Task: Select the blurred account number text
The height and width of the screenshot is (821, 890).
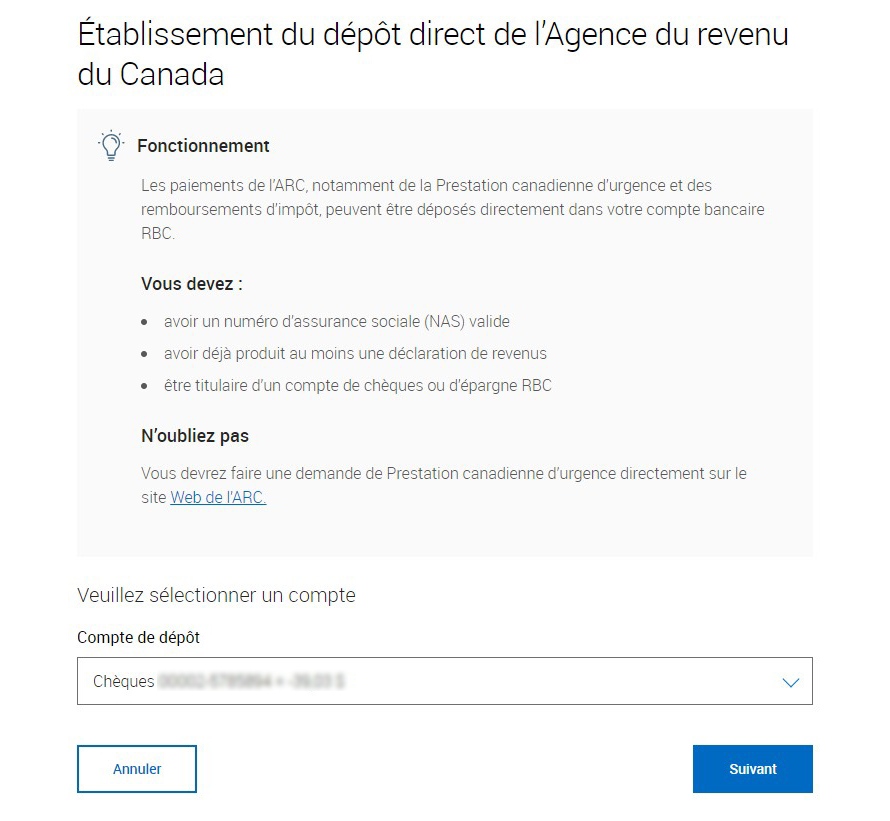Action: (x=251, y=681)
